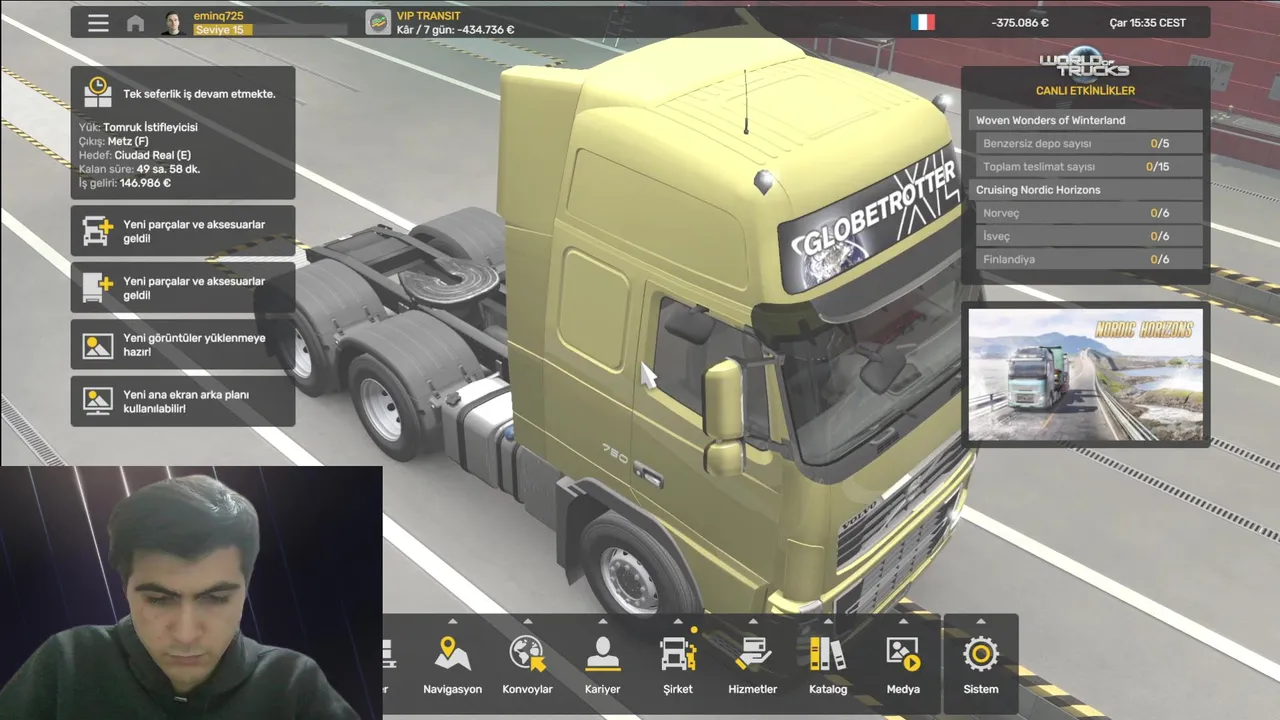Click the VIP TRANSIT company name

point(428,16)
